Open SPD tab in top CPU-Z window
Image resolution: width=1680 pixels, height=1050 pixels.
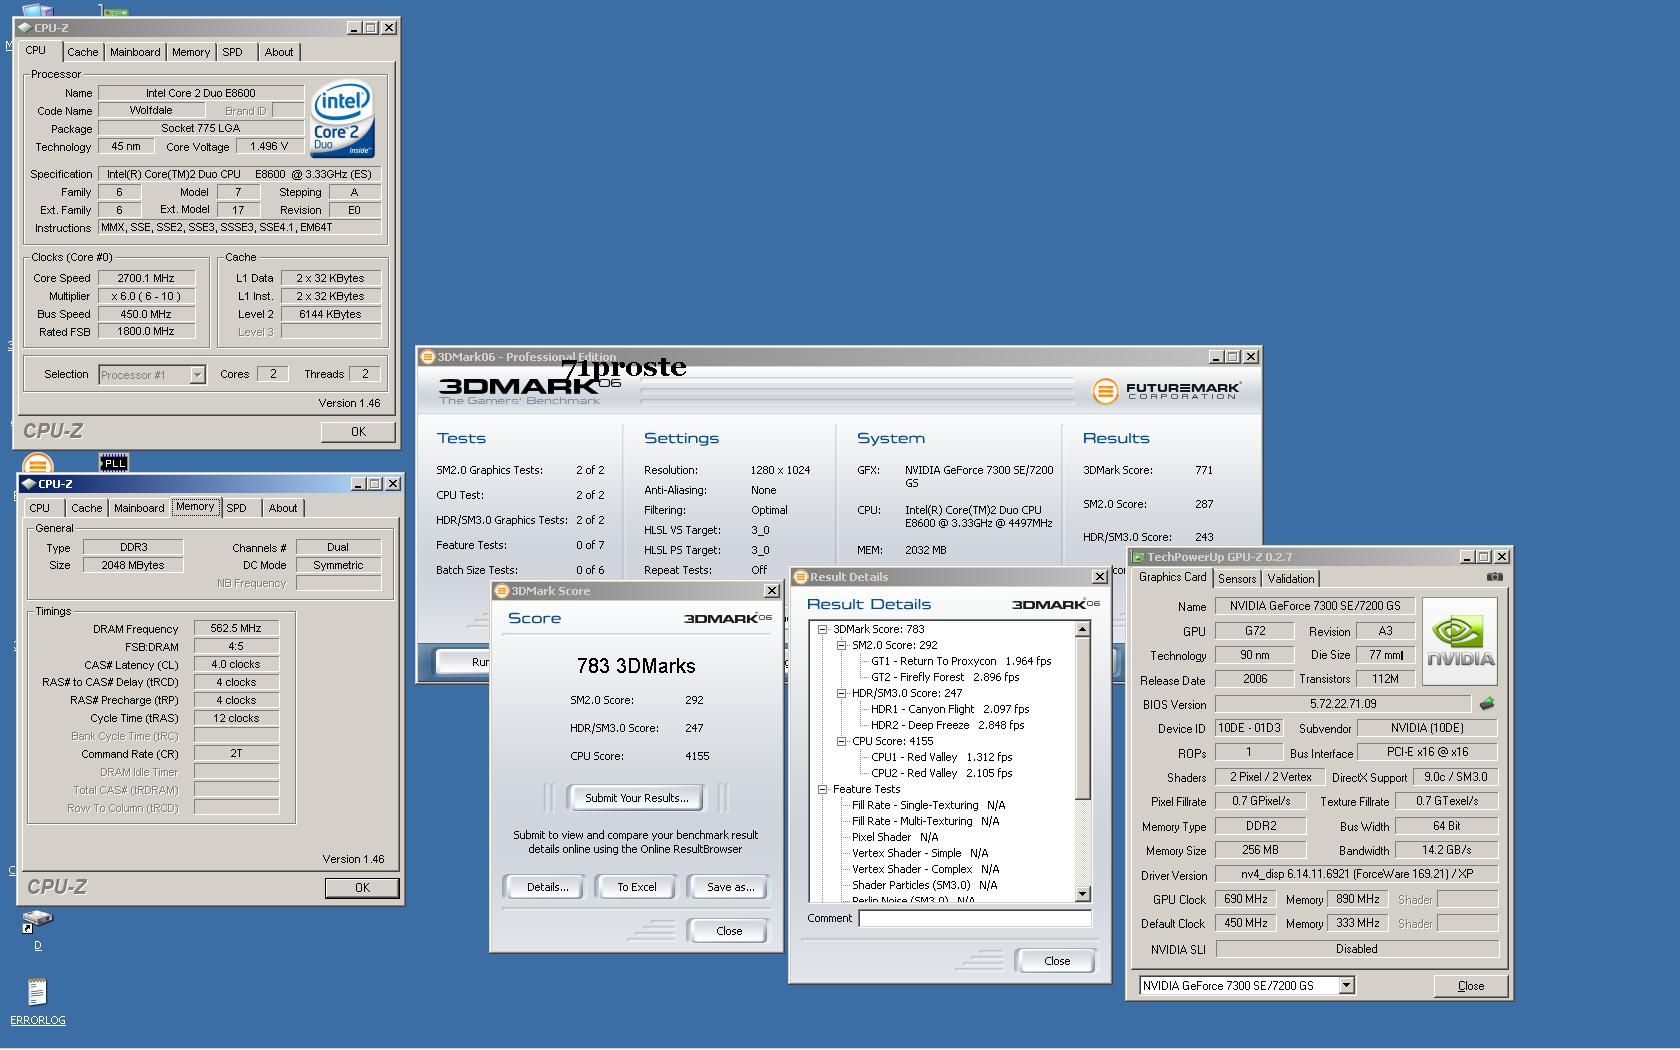click(233, 52)
